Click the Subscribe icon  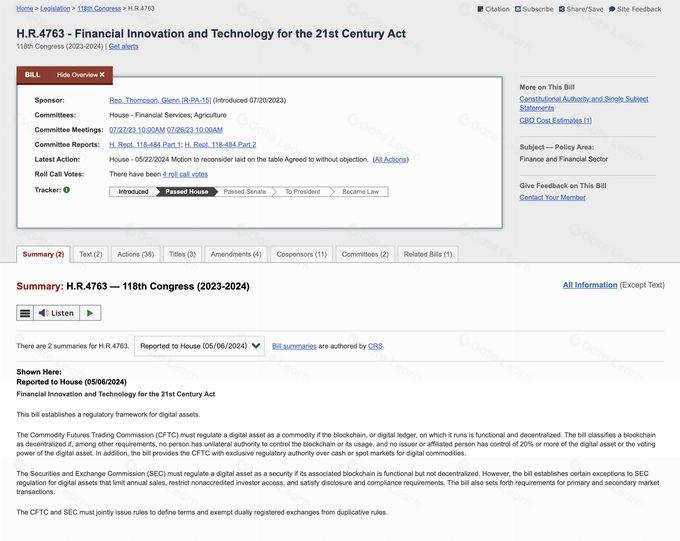pyautogui.click(x=518, y=9)
